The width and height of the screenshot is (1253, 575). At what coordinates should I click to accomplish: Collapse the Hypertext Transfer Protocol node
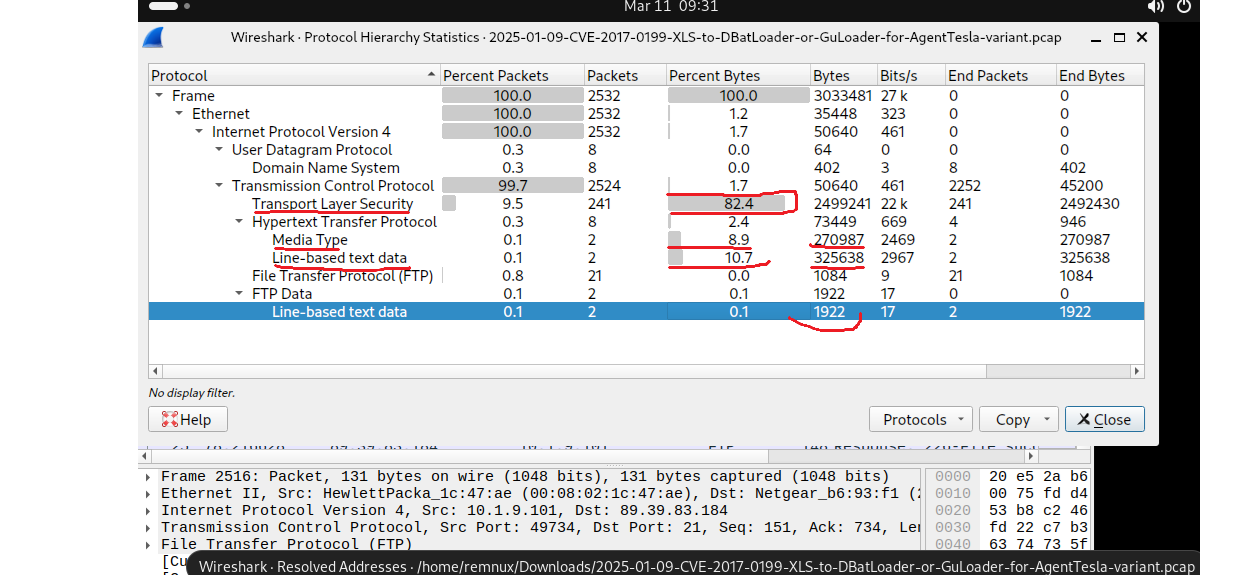pyautogui.click(x=239, y=222)
